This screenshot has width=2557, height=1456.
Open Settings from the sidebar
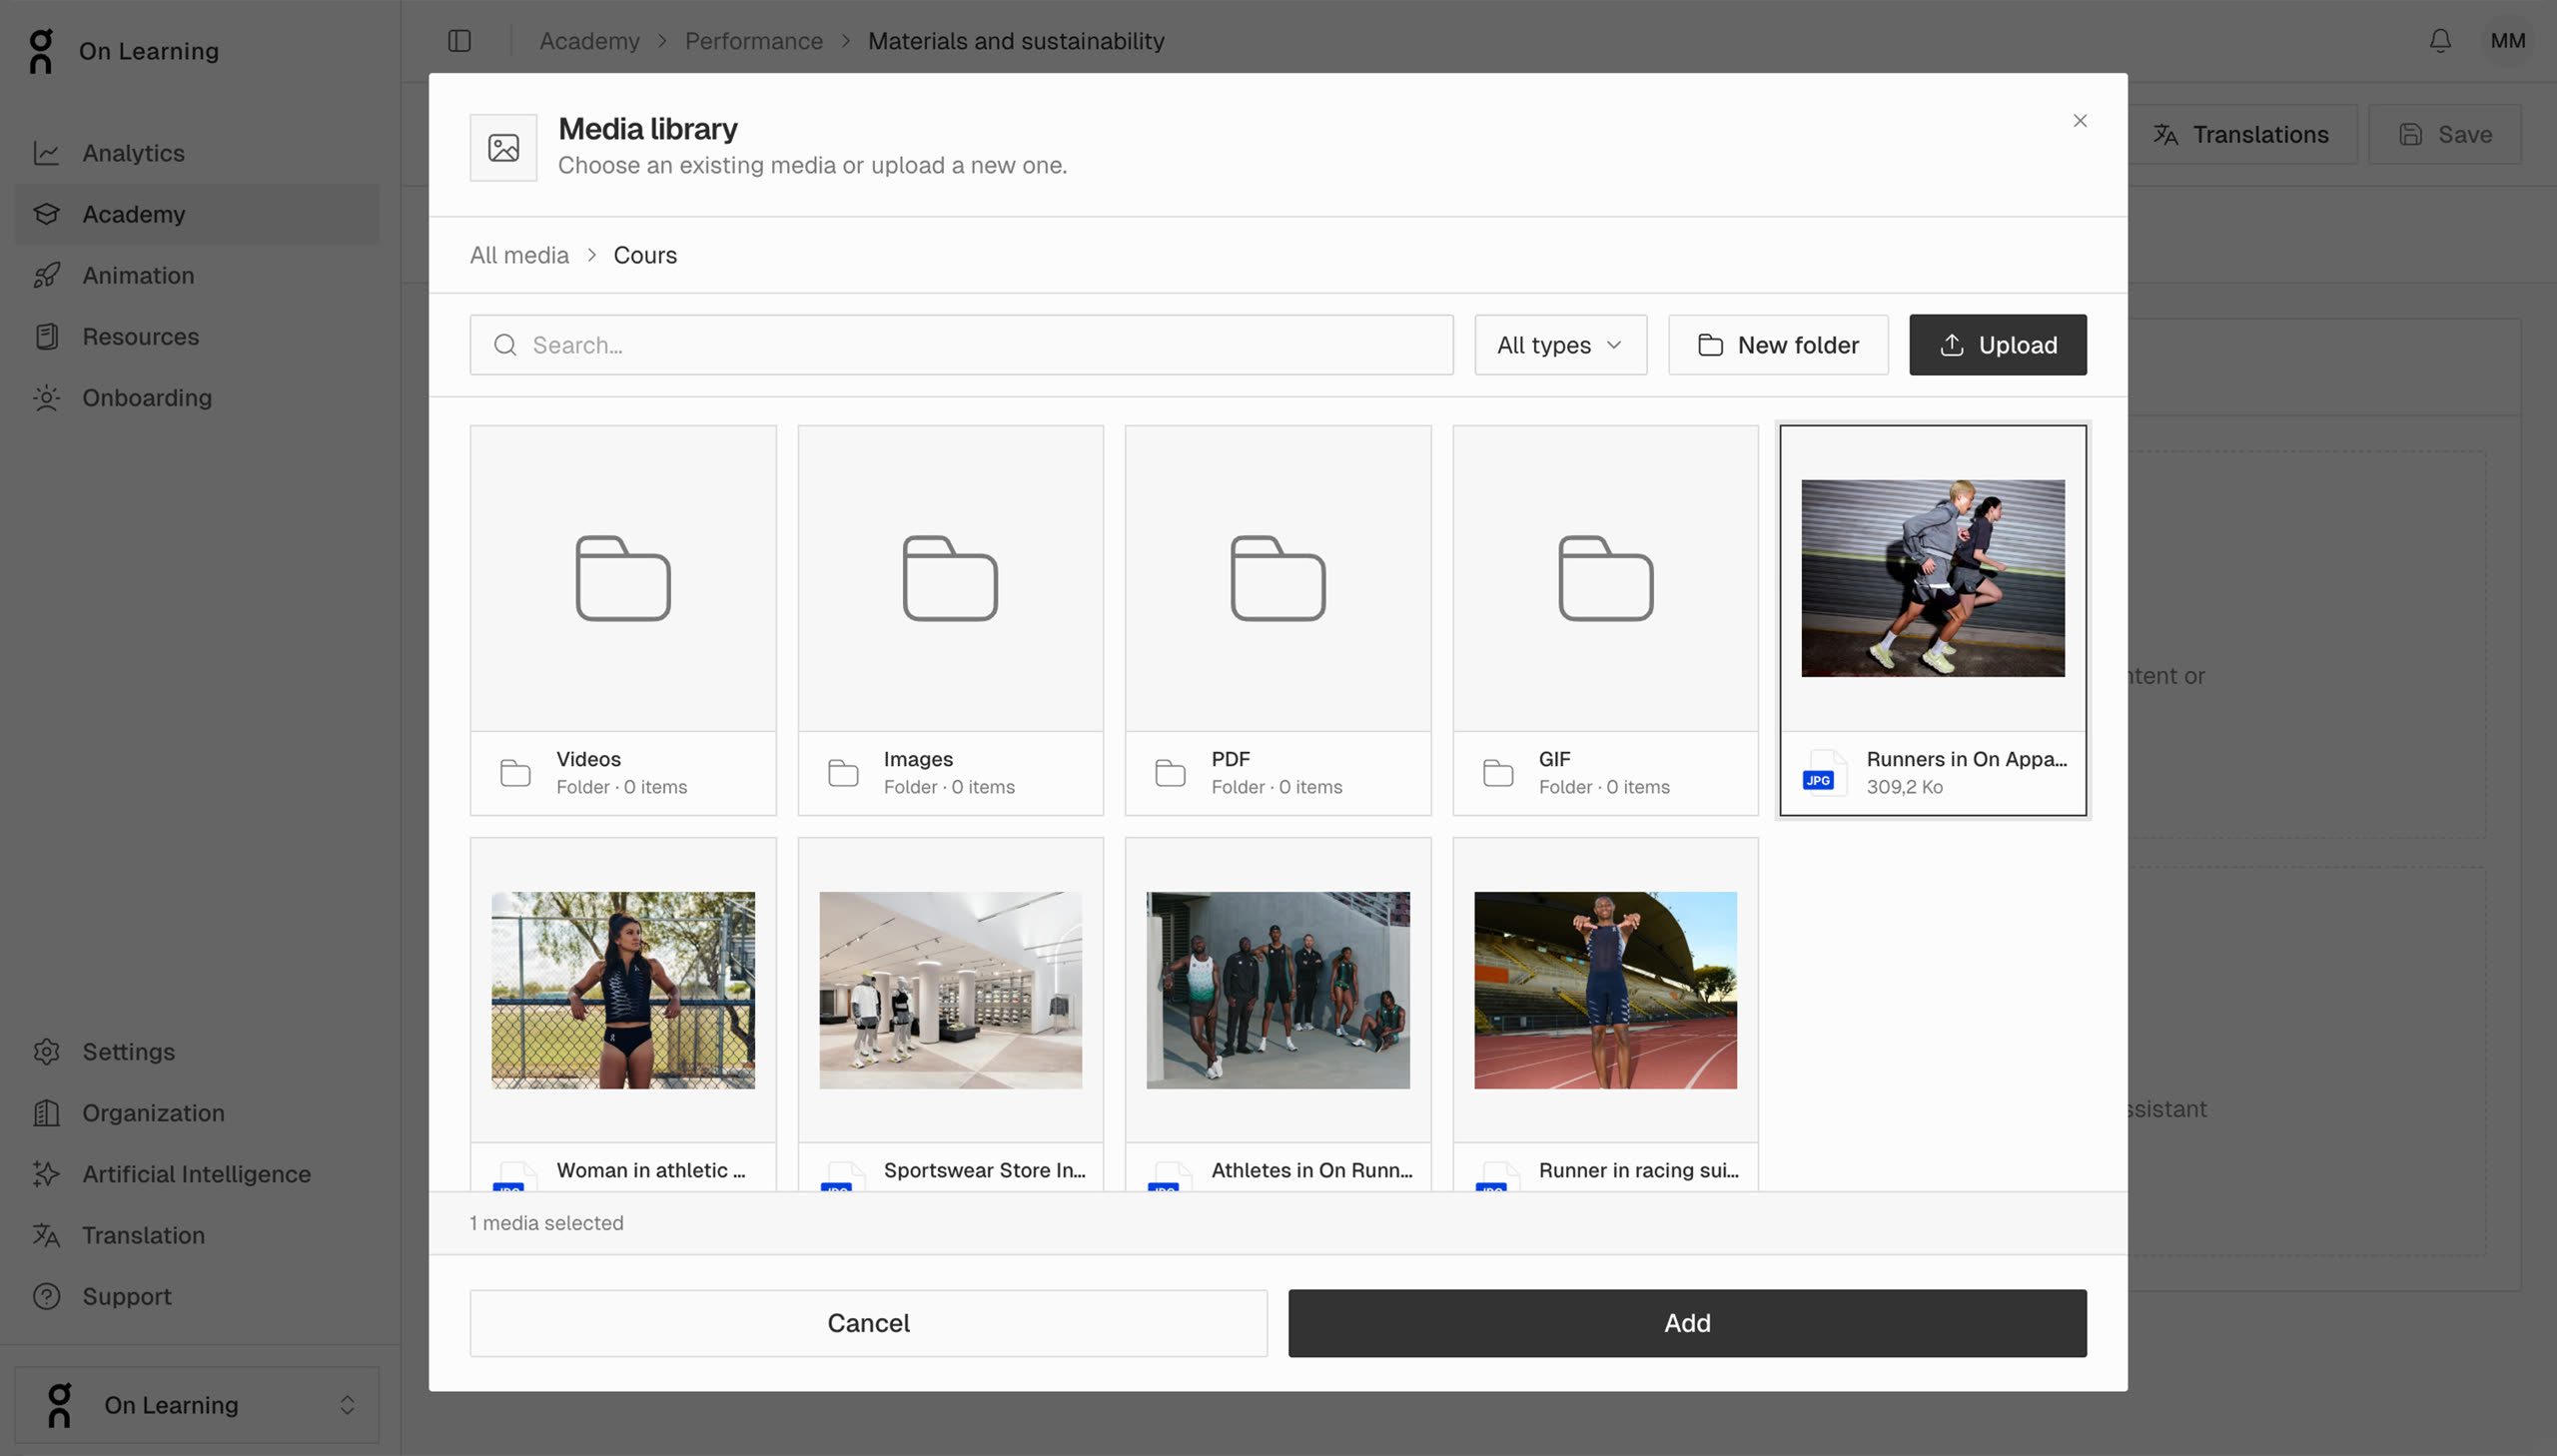pos(197,1051)
